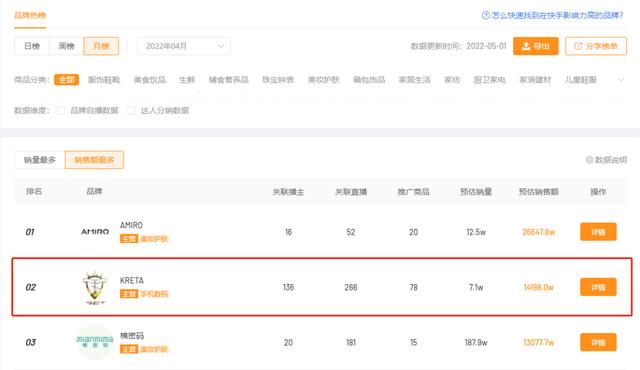This screenshot has width=640, height=370.
Task: Click the 数据说明 info icon
Action: pos(589,160)
